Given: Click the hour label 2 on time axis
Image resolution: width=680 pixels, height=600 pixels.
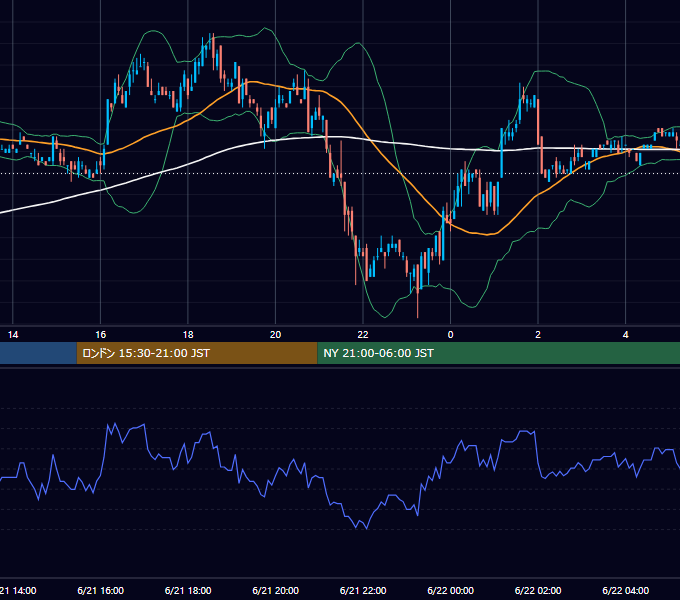Looking at the screenshot, I should click(538, 335).
